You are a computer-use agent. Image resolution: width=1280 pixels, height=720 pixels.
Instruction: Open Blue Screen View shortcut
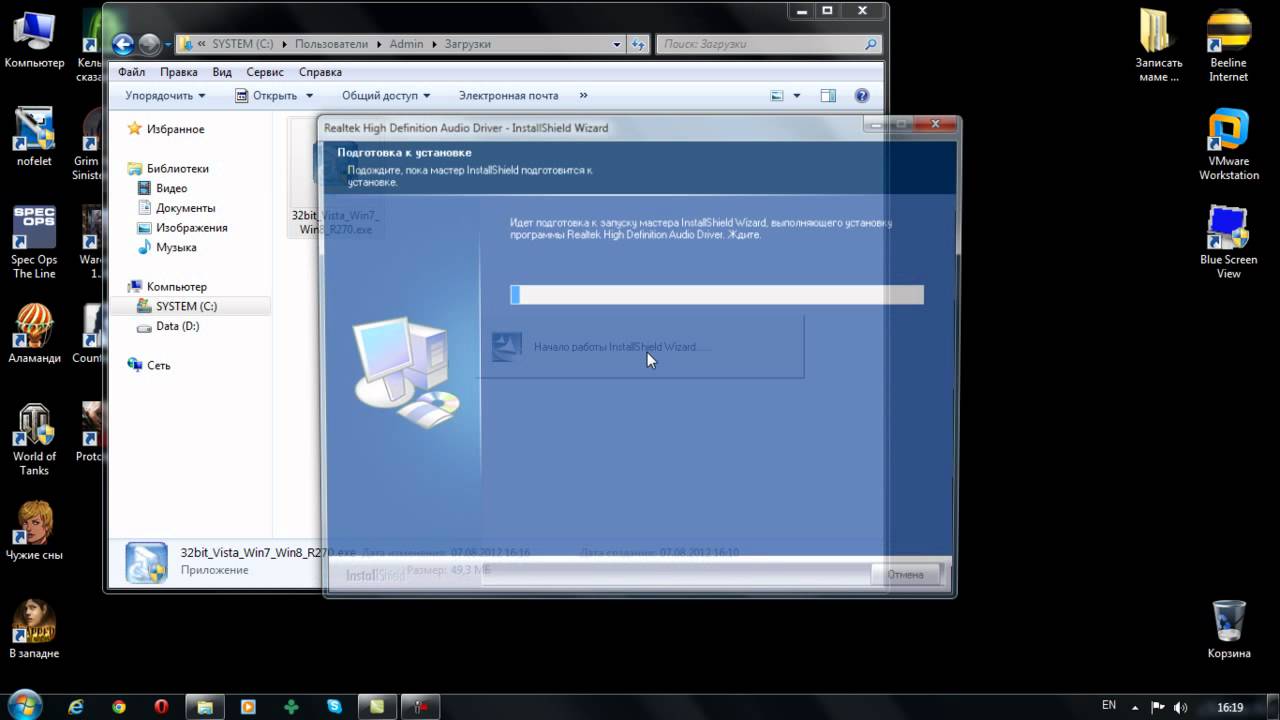1228,242
